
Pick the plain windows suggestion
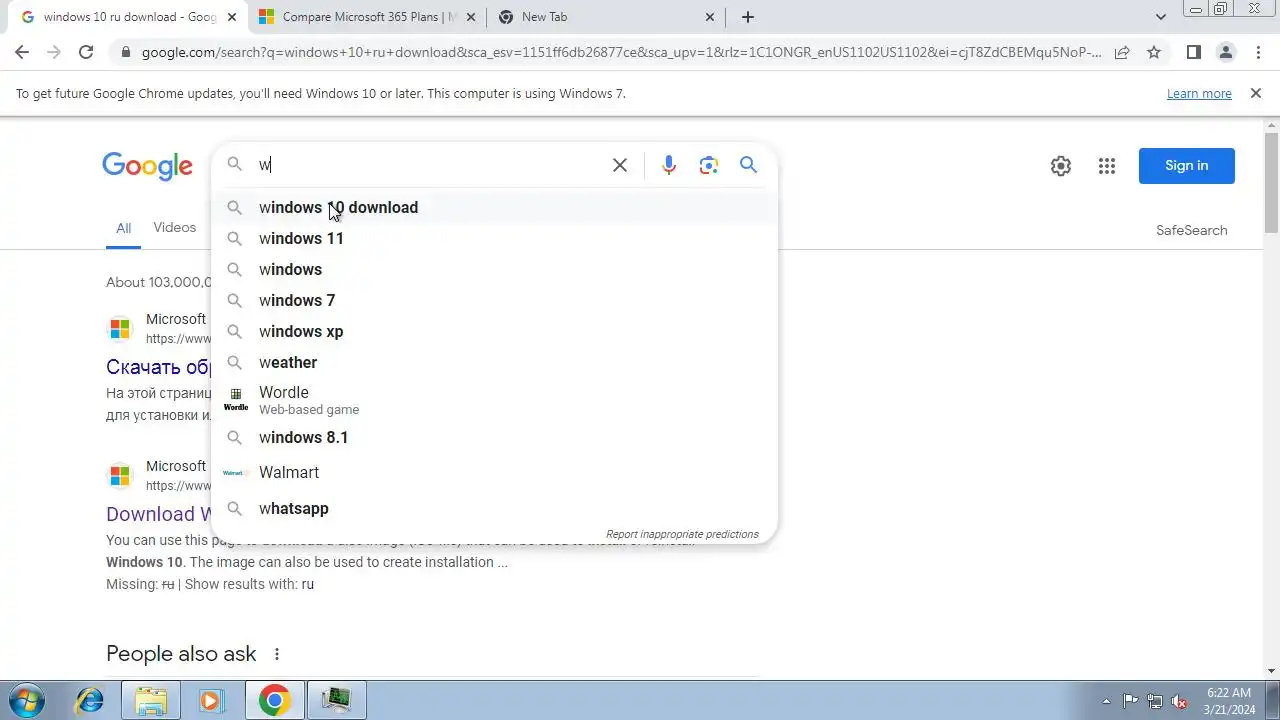tap(494, 269)
